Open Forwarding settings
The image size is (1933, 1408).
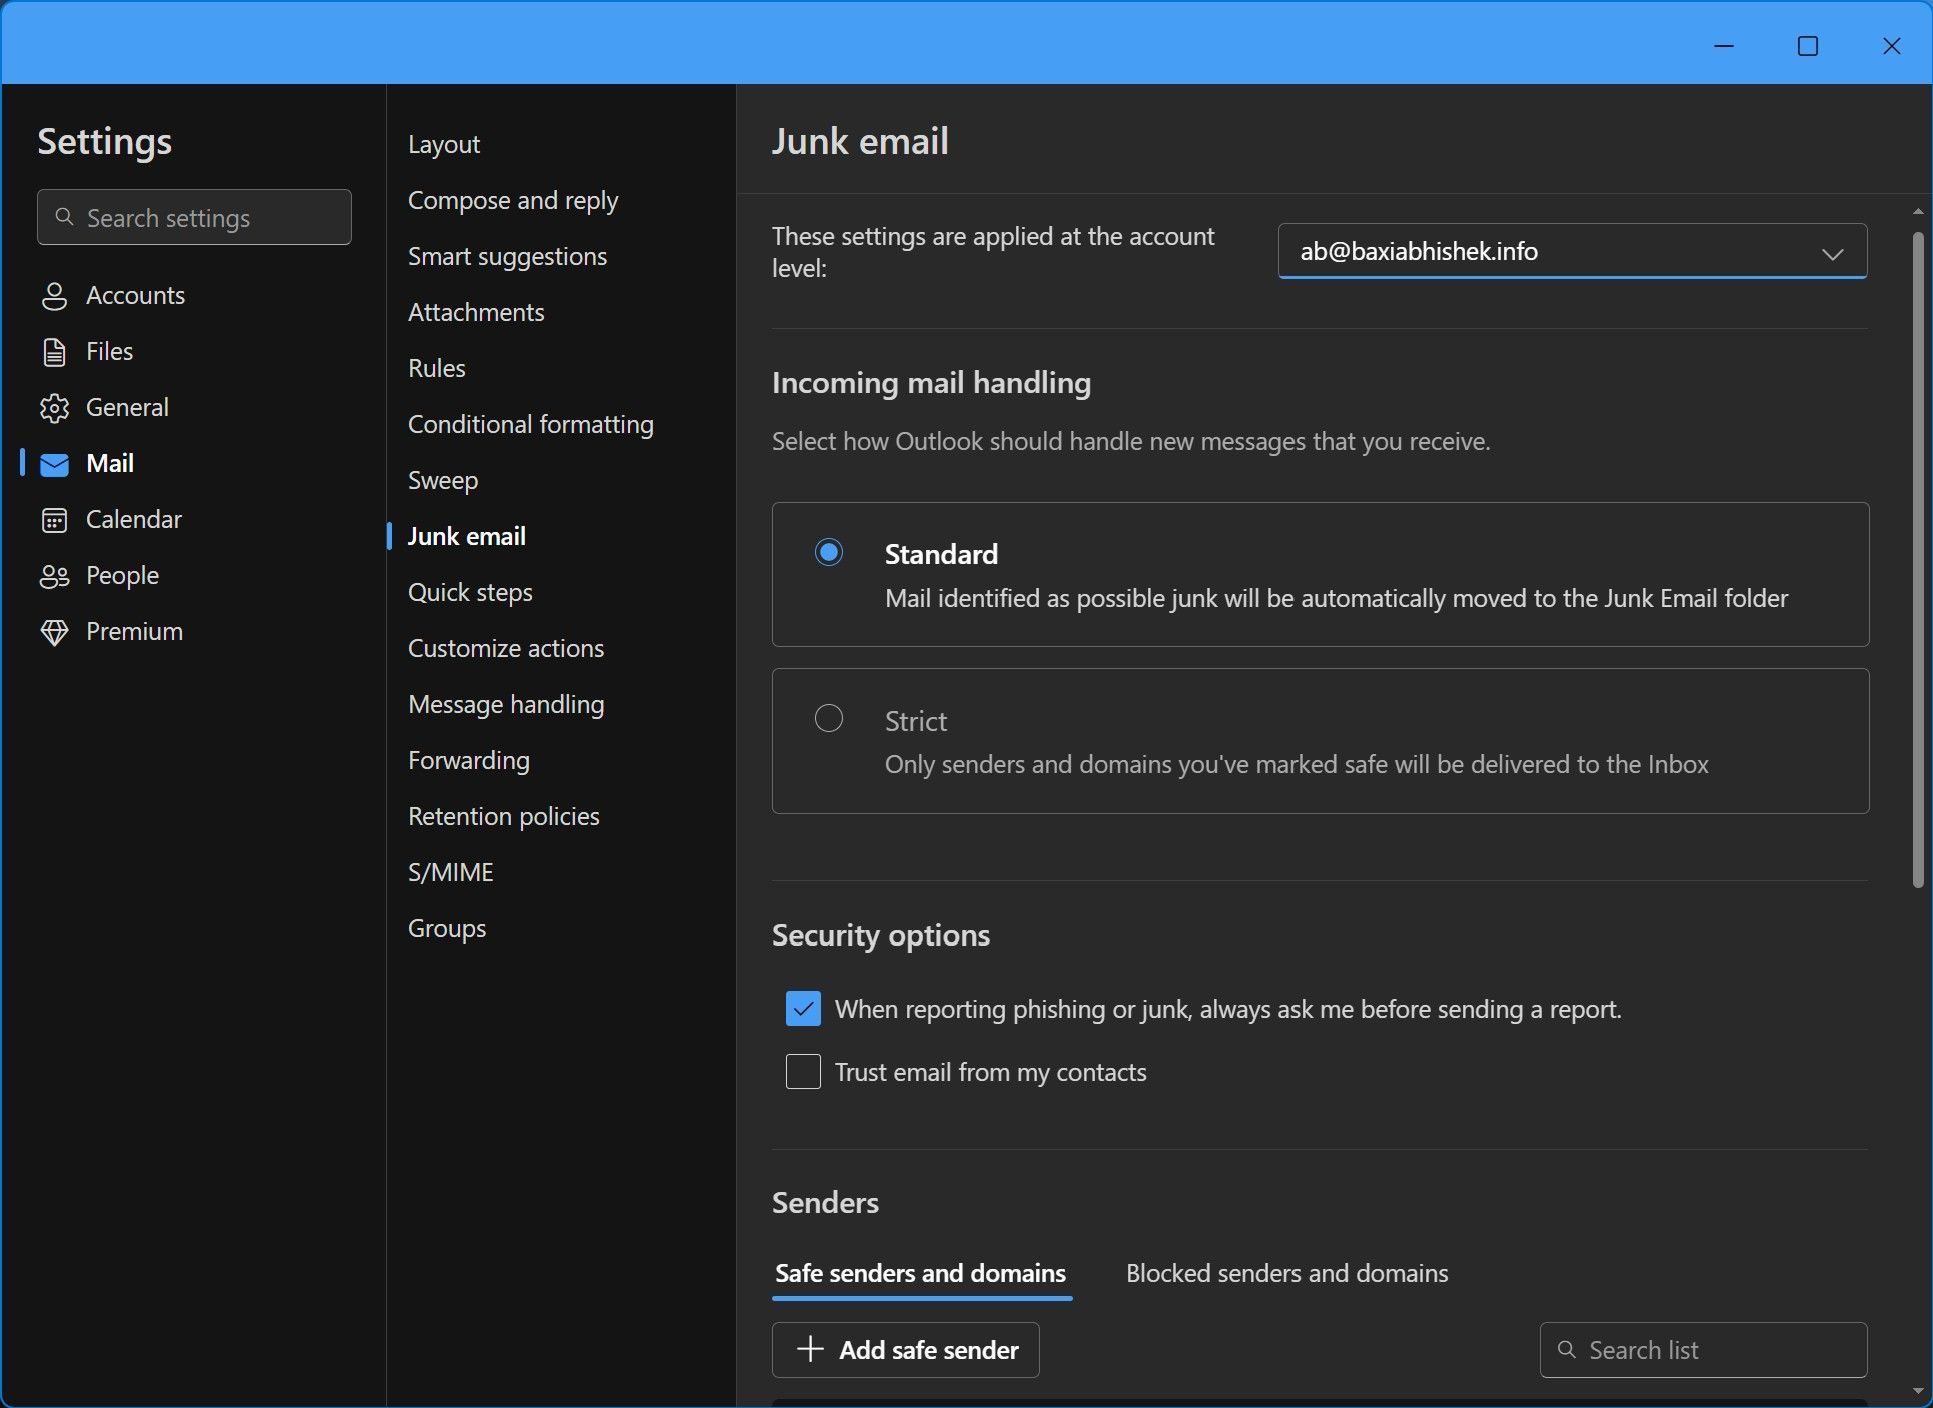point(468,760)
